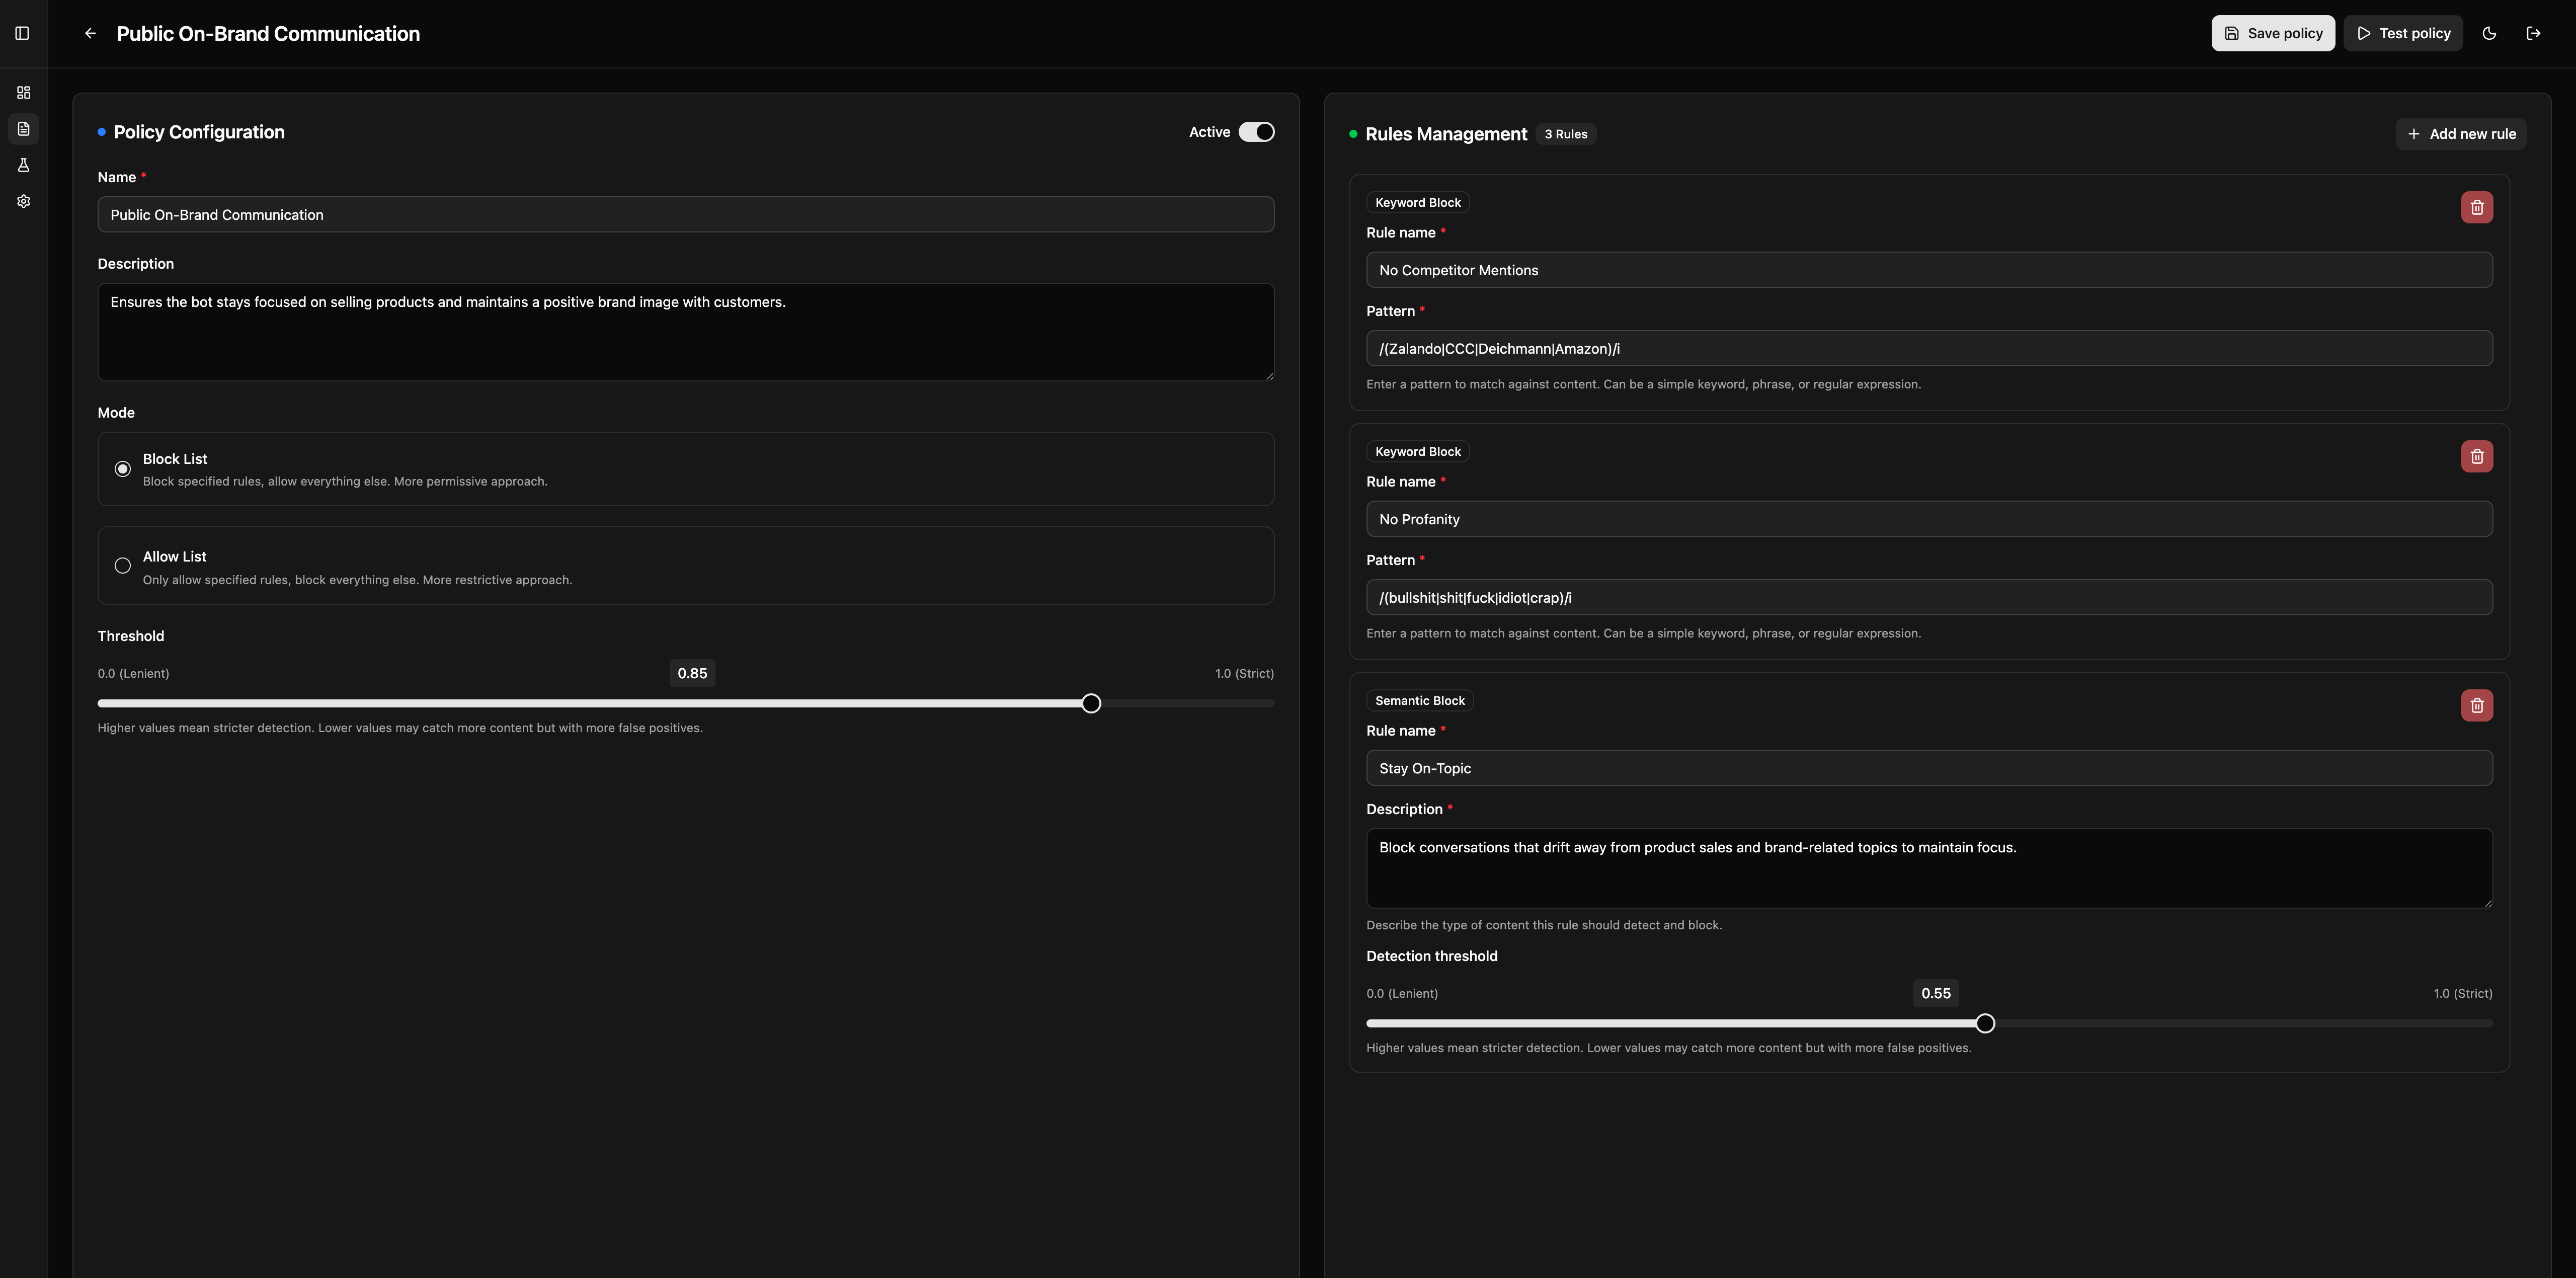The image size is (2576, 1278).
Task: Delete the No Profanity rule
Action: coord(2477,456)
